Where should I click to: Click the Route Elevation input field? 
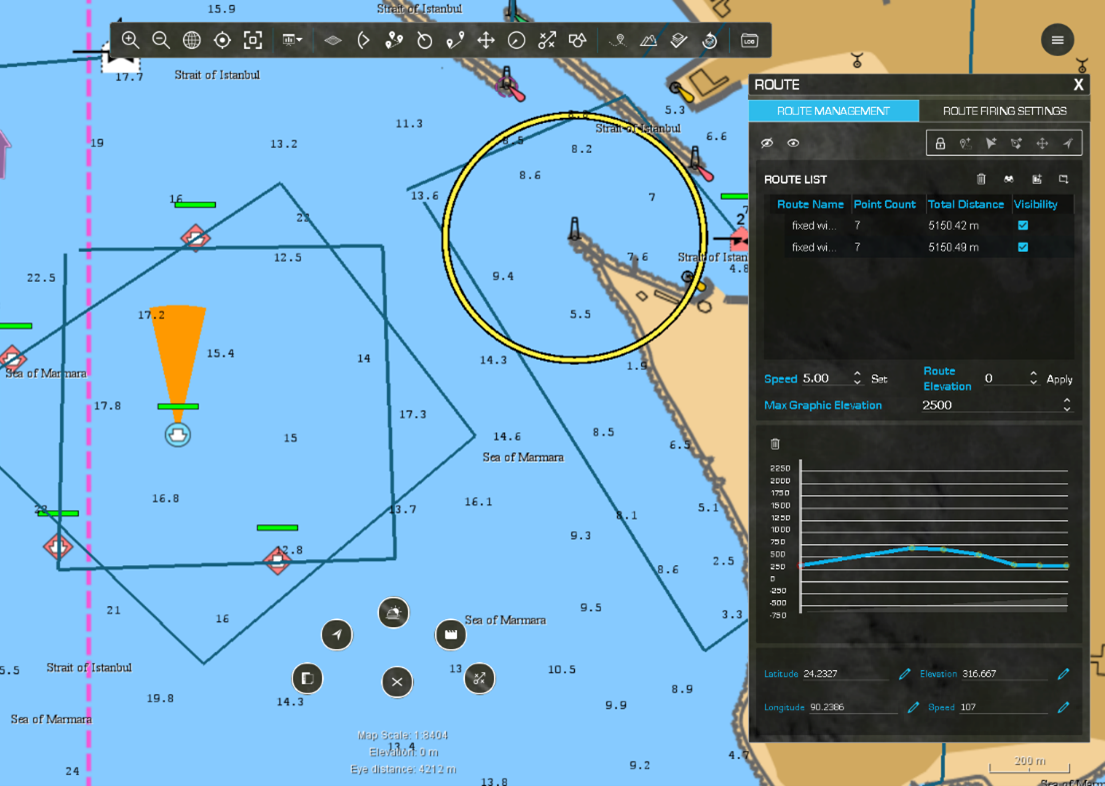(x=1004, y=379)
